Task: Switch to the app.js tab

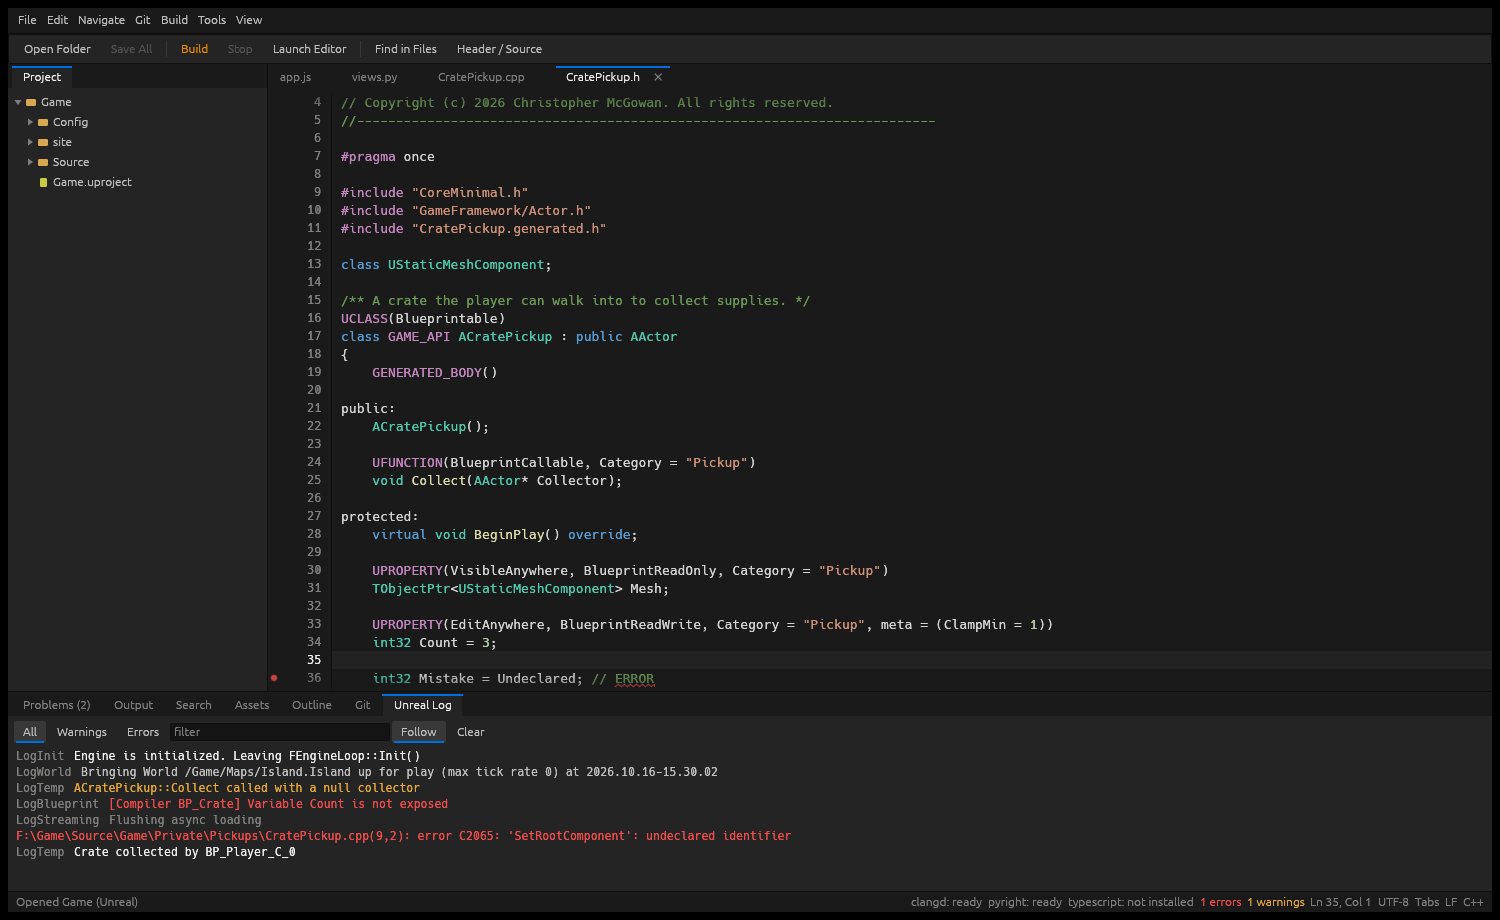Action: tap(295, 77)
